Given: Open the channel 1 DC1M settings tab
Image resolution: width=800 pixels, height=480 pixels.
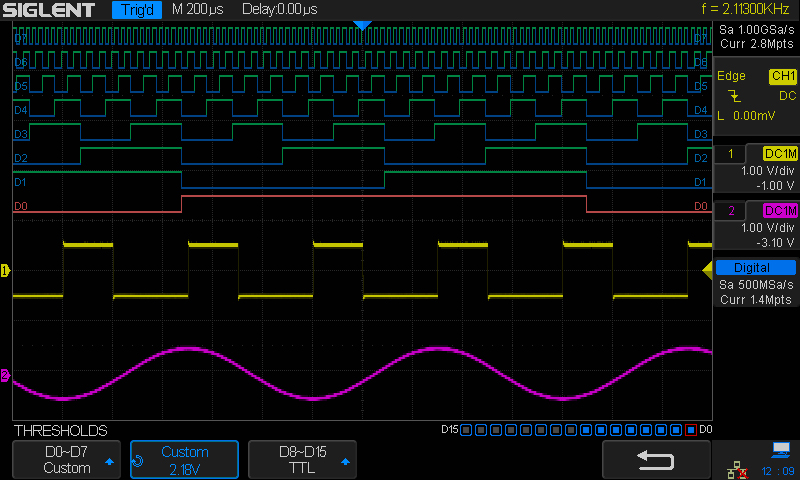Looking at the screenshot, I should click(780, 154).
